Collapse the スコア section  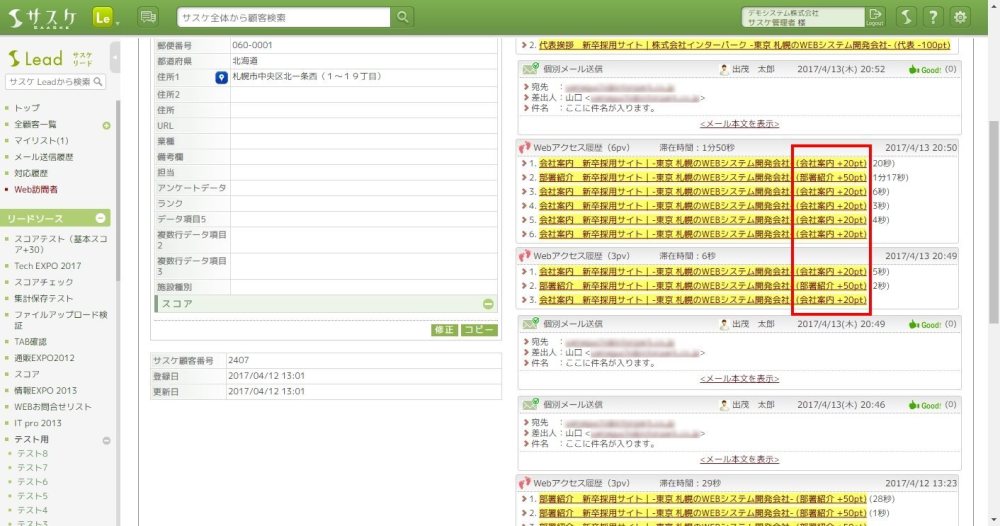(488, 304)
